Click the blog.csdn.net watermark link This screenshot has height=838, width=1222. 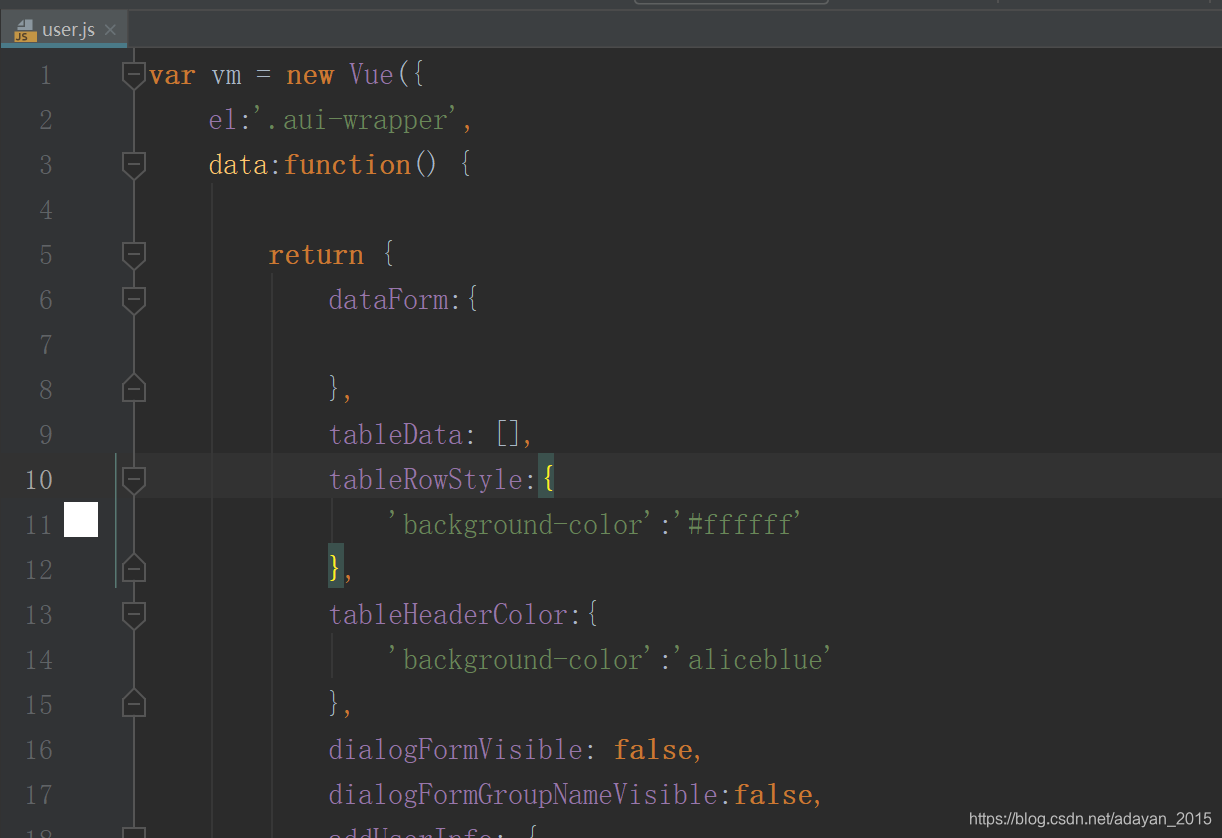[x=1090, y=819]
